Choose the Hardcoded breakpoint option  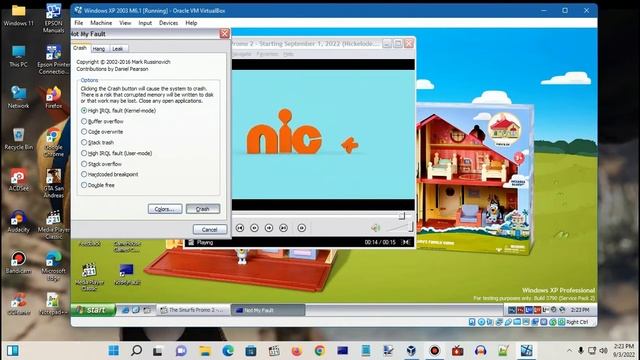coord(110,174)
